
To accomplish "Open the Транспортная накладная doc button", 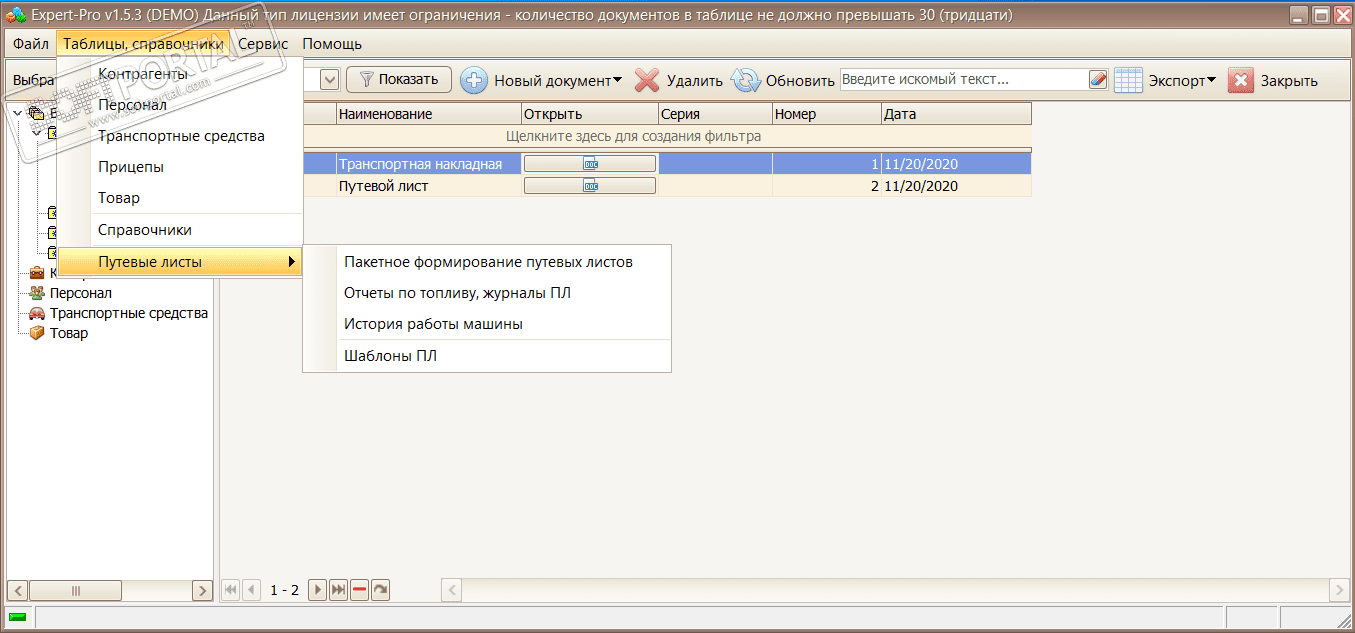I will coord(590,164).
